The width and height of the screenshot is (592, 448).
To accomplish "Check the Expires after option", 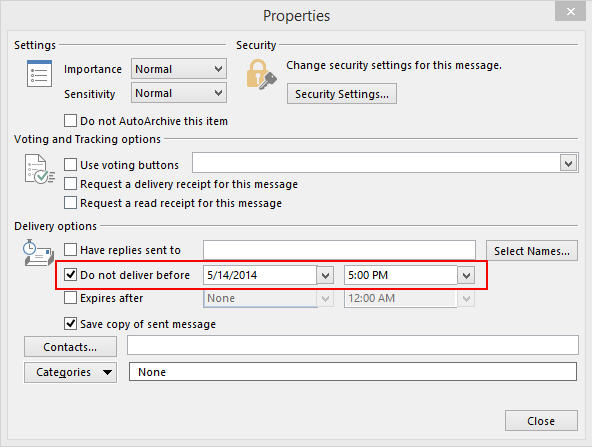I will click(70, 298).
